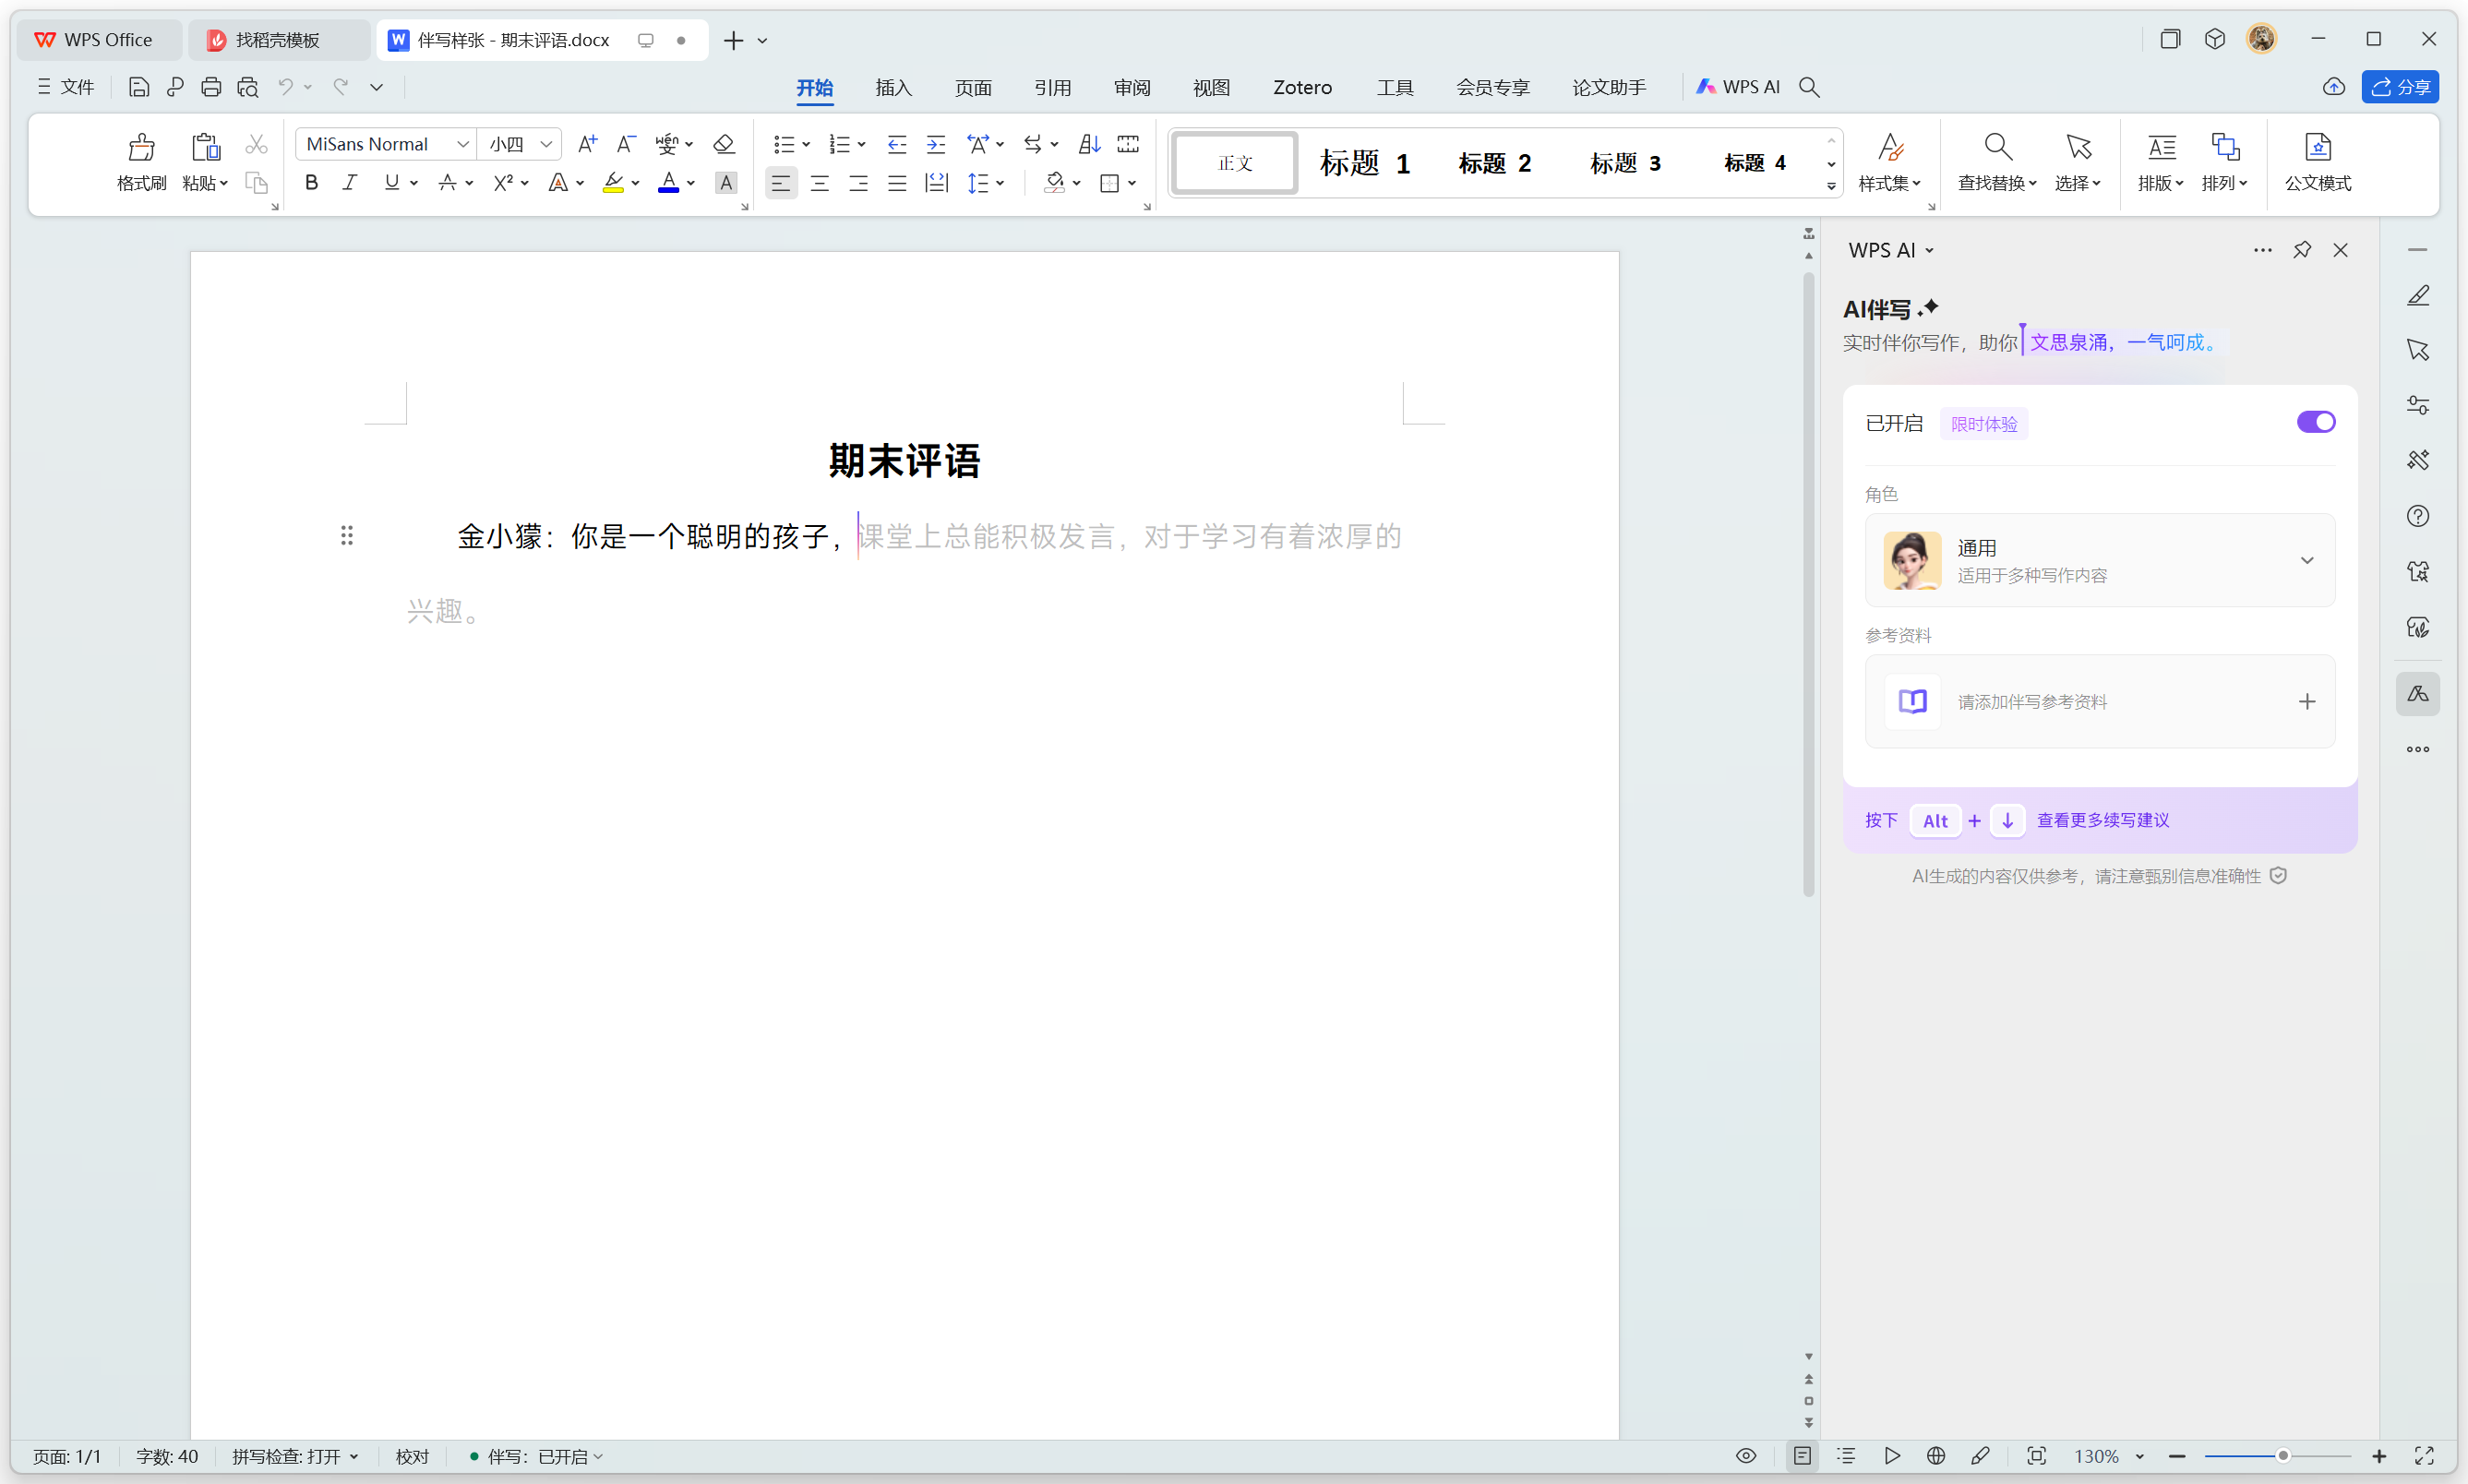The height and width of the screenshot is (1484, 2468).
Task: Switch to the 插入 ribbon tab
Action: [x=893, y=88]
